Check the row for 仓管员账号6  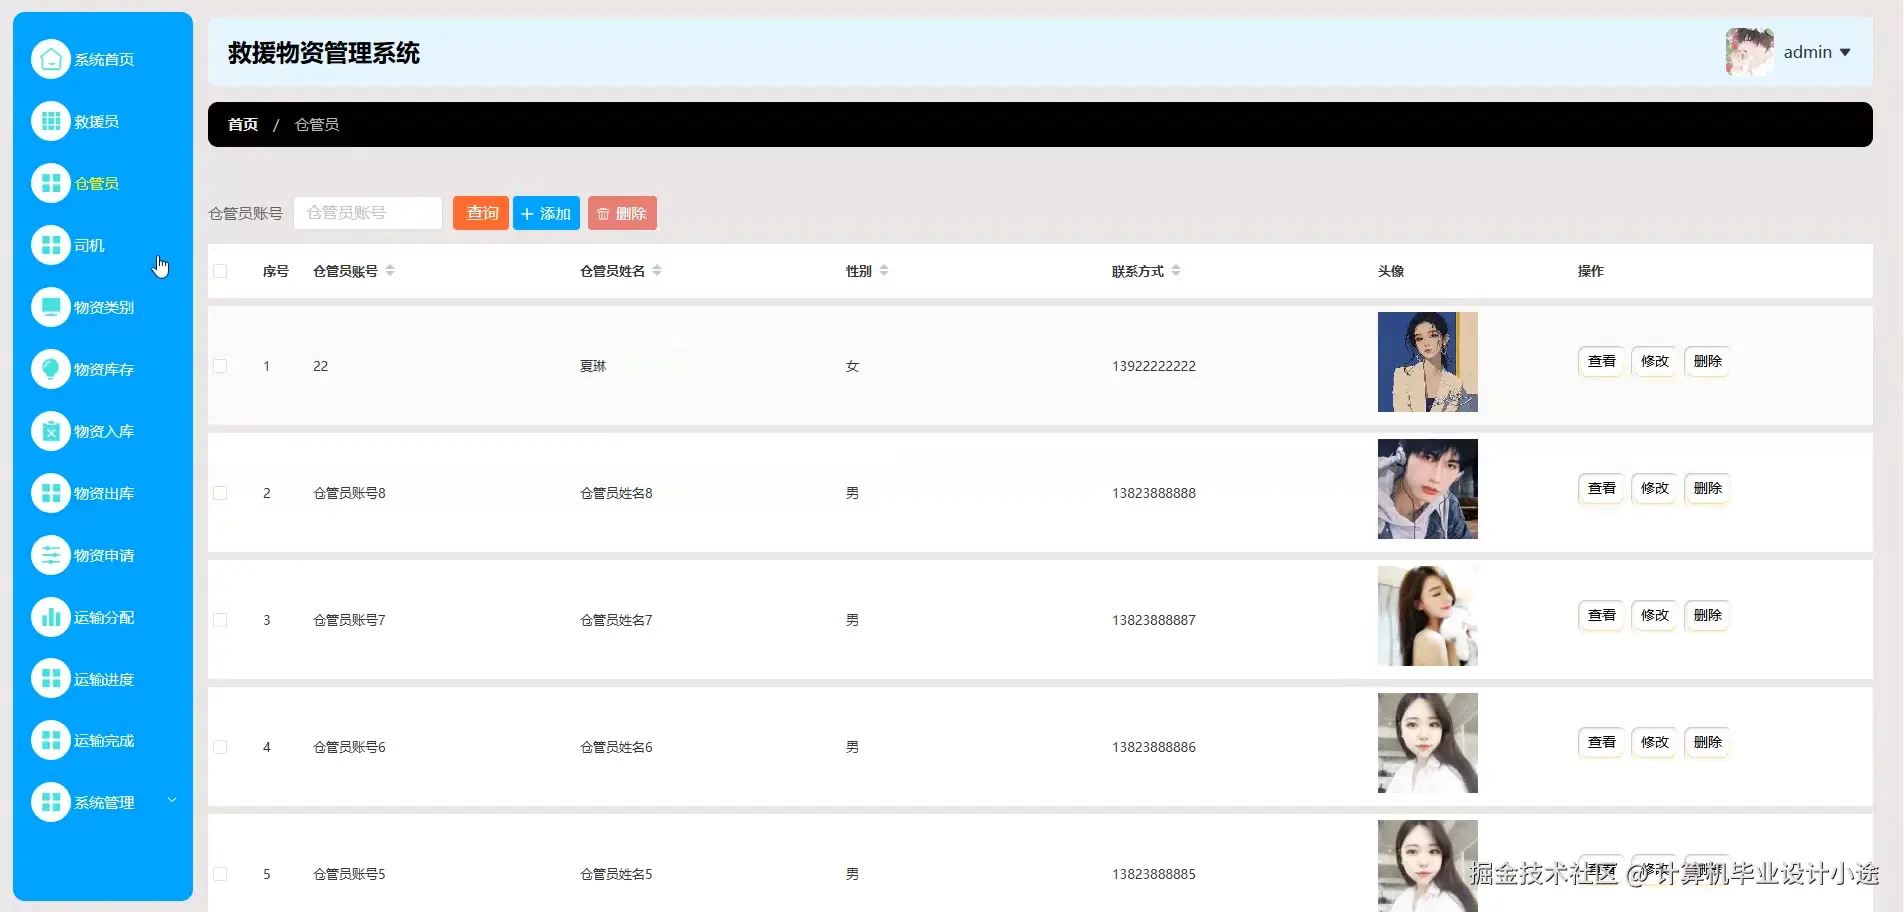point(220,747)
